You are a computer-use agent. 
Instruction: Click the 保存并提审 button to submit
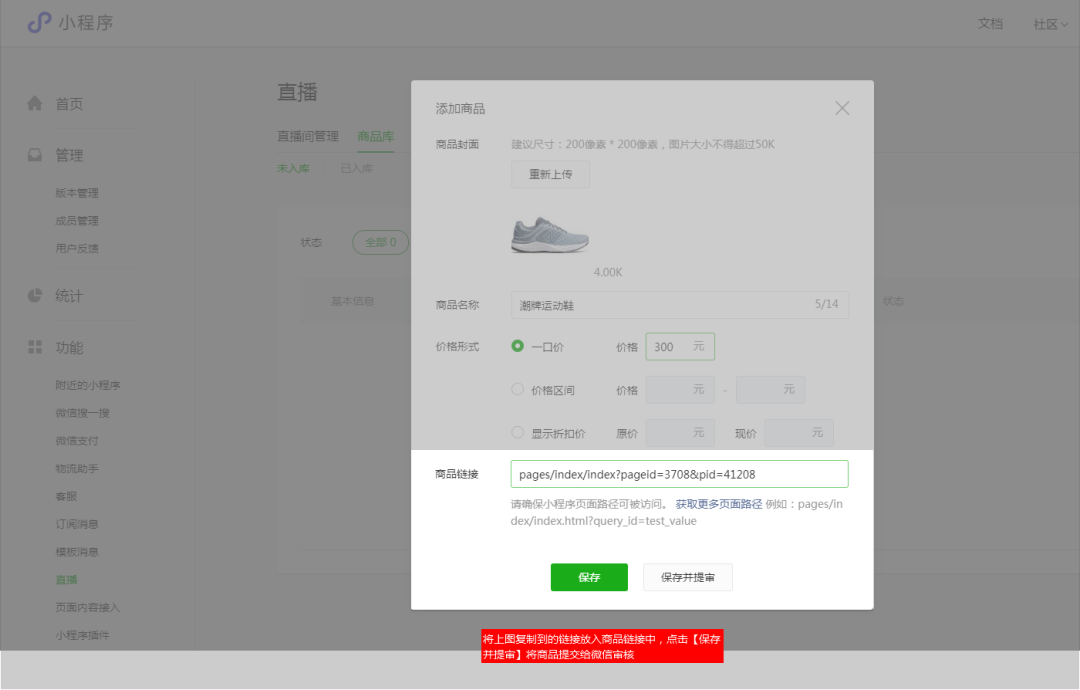pyautogui.click(x=687, y=577)
